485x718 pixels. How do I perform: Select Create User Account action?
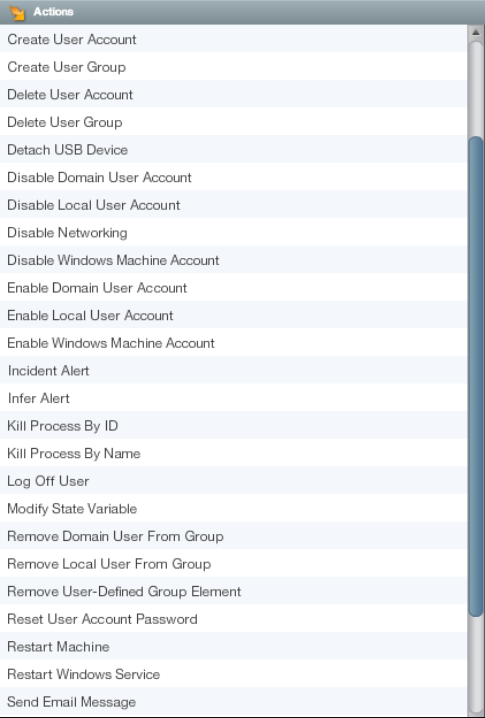click(233, 39)
